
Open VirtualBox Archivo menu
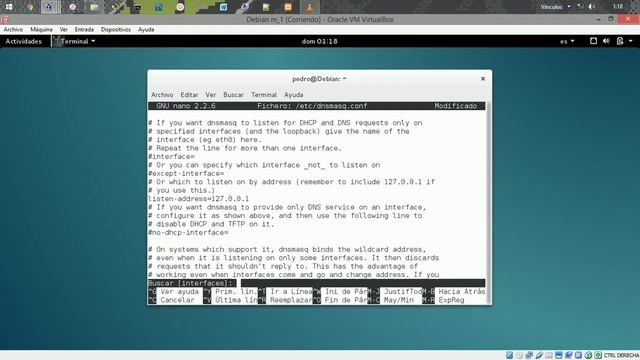[13, 29]
